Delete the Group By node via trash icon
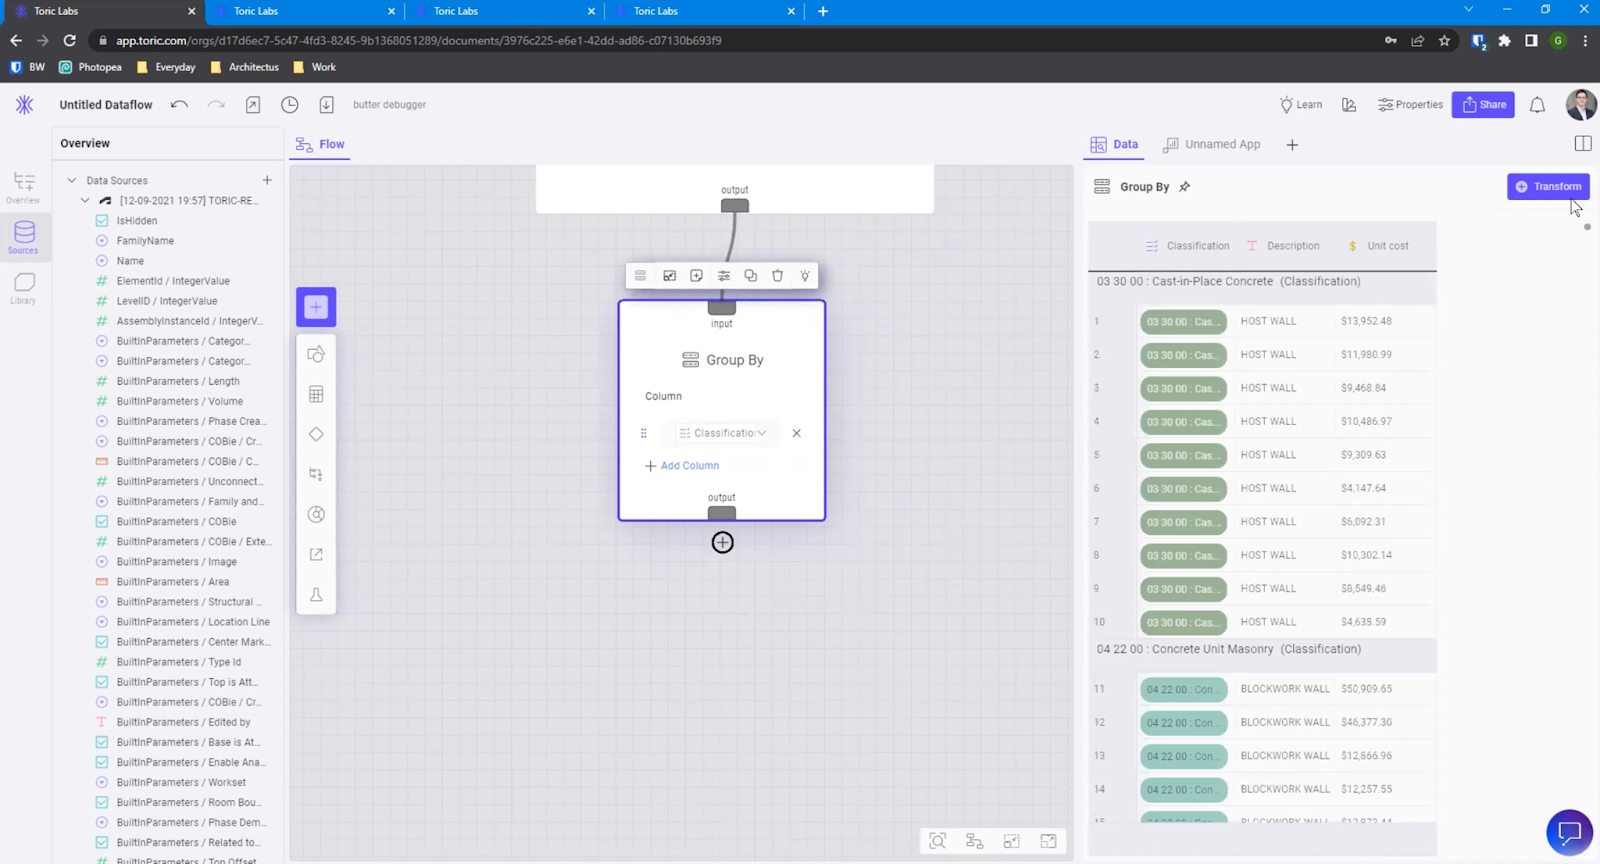The image size is (1600, 864). (777, 275)
